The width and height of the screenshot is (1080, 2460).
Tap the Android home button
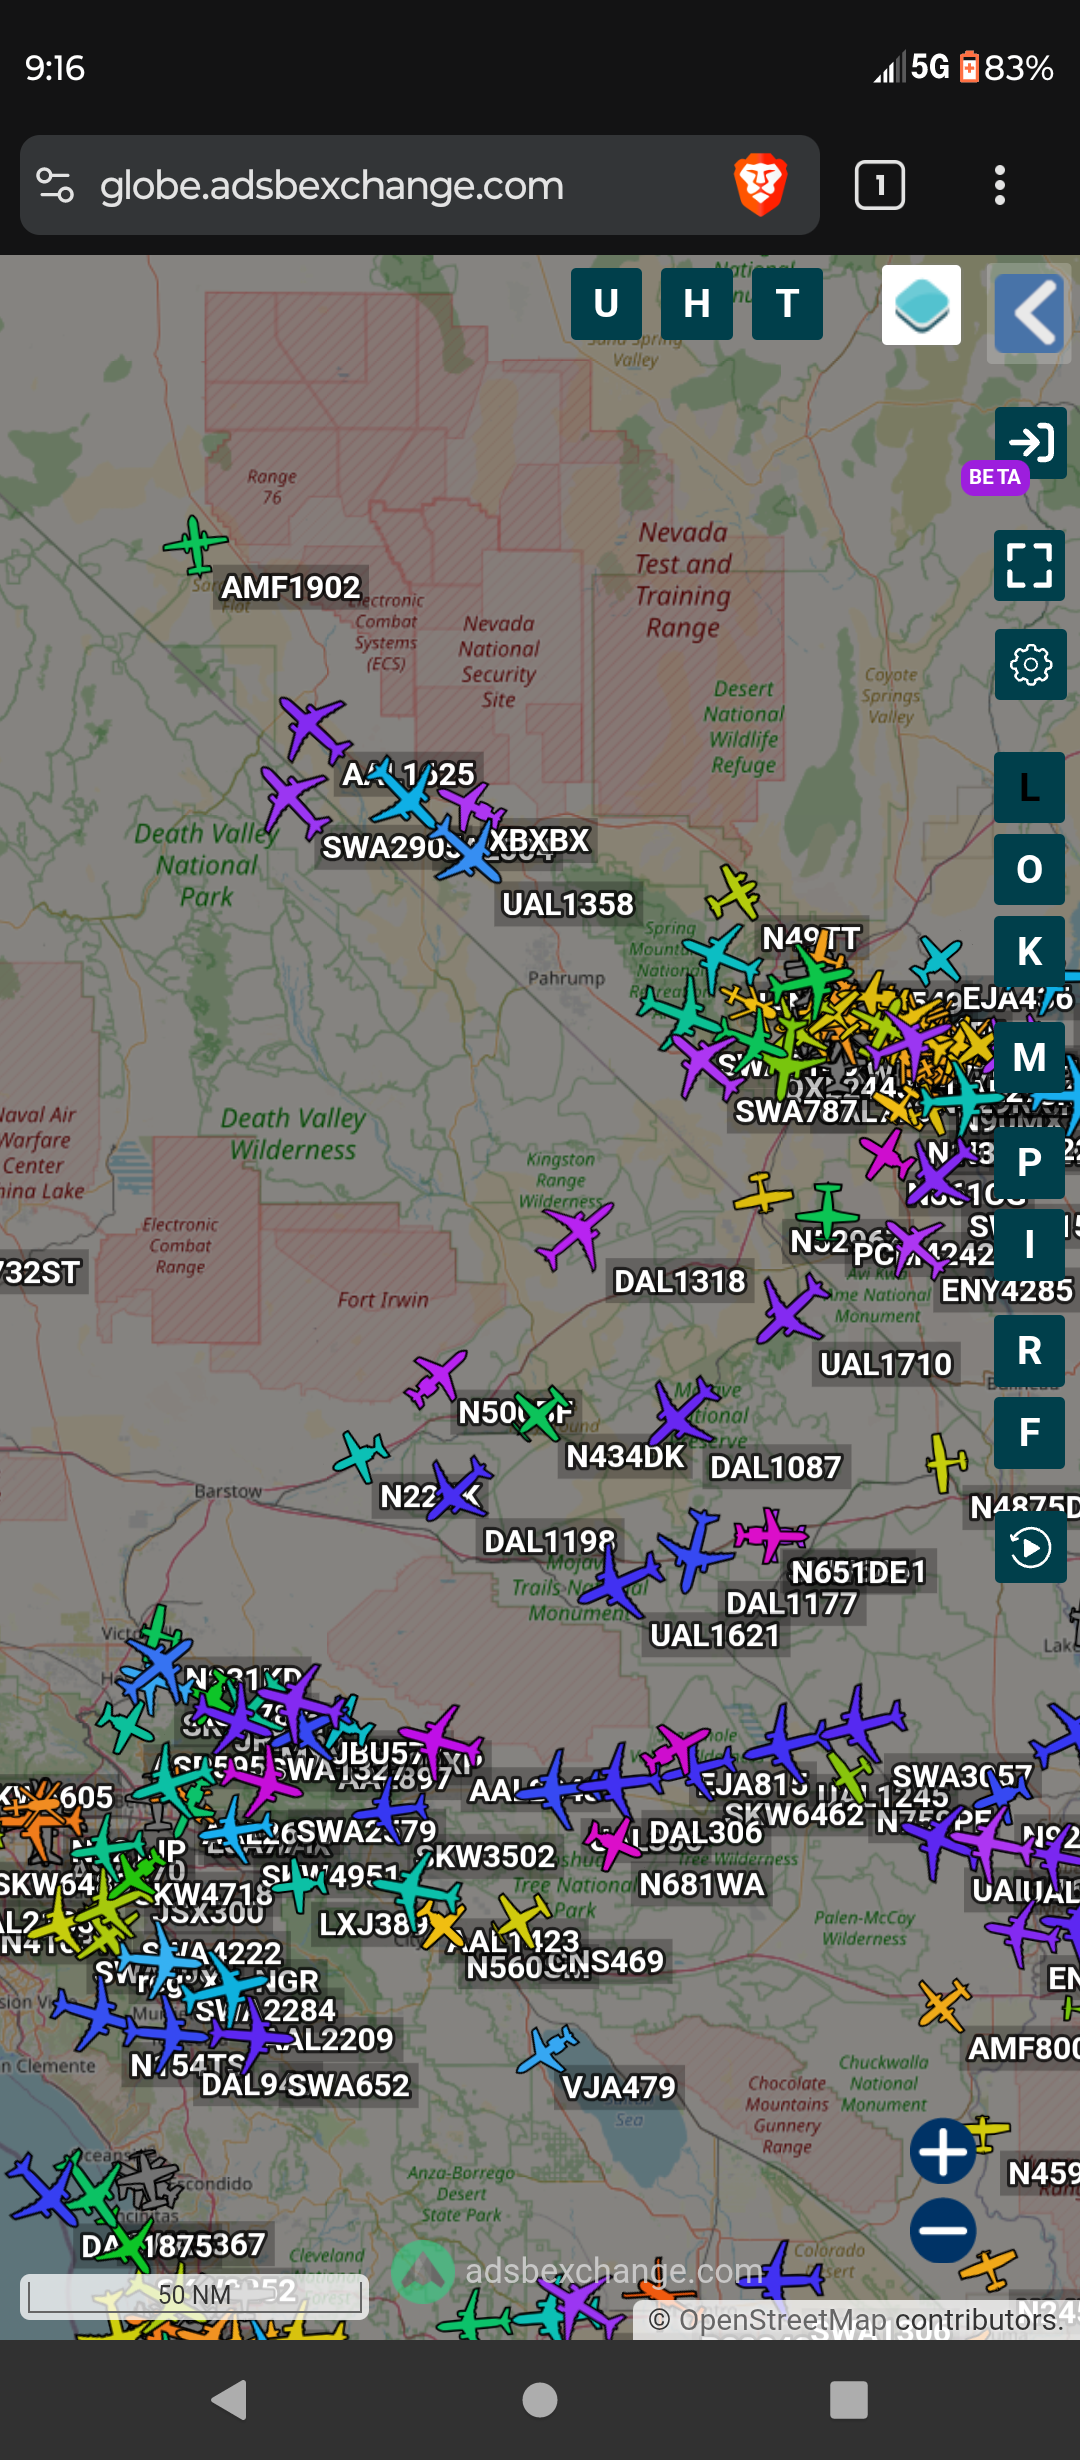pyautogui.click(x=540, y=2400)
